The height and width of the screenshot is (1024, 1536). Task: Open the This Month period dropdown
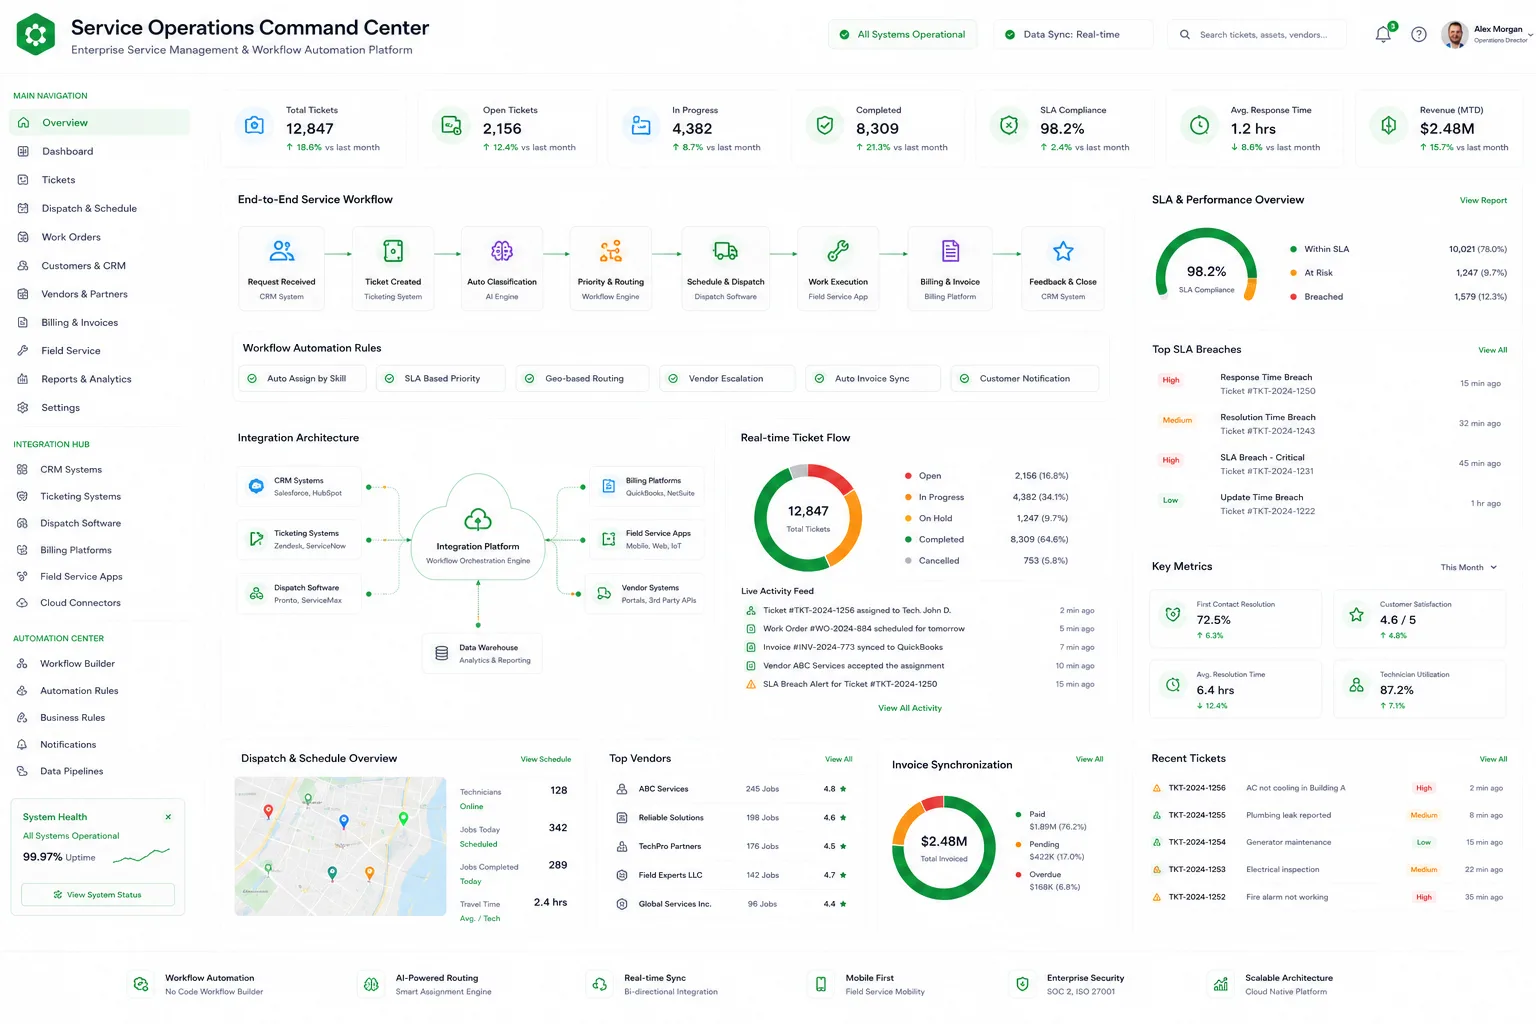[1469, 567]
